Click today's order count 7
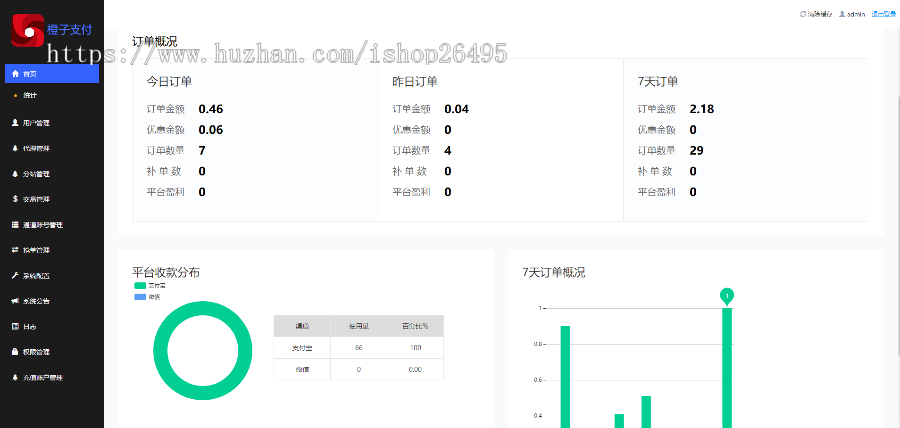The width and height of the screenshot is (900, 428). click(202, 150)
